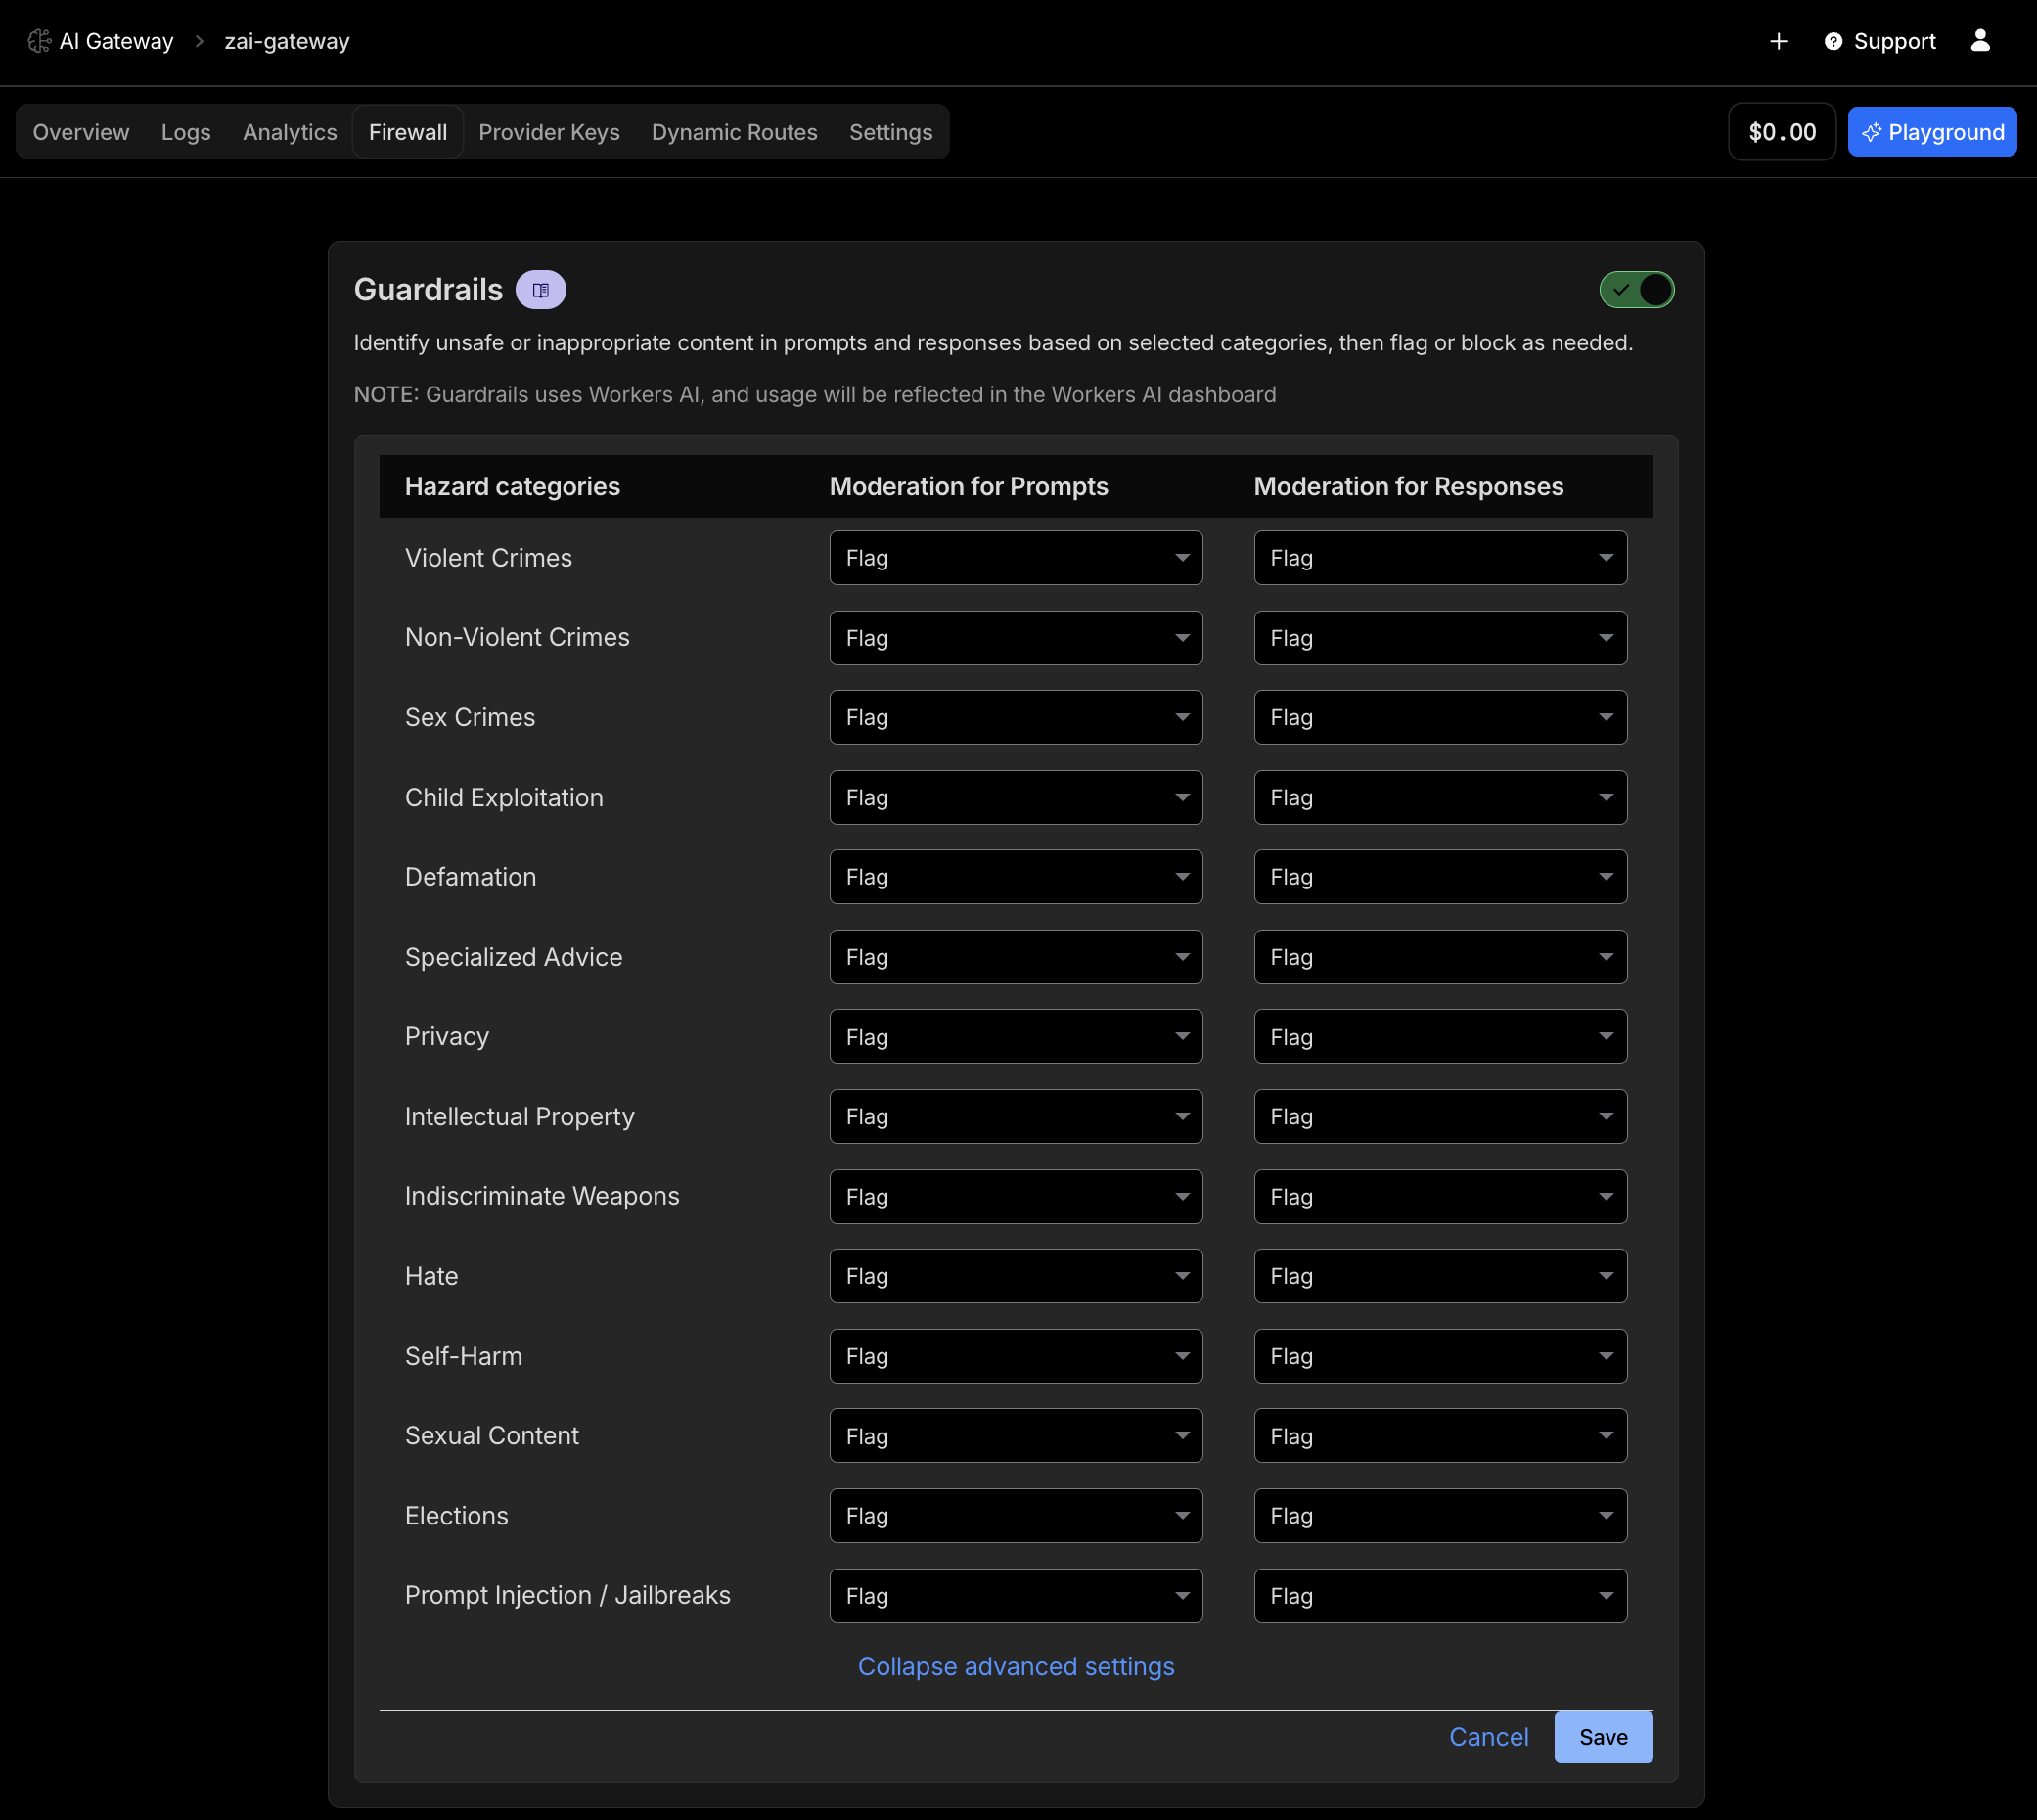Click the Child Exploitation label
2037x1820 pixels.
pos(504,797)
